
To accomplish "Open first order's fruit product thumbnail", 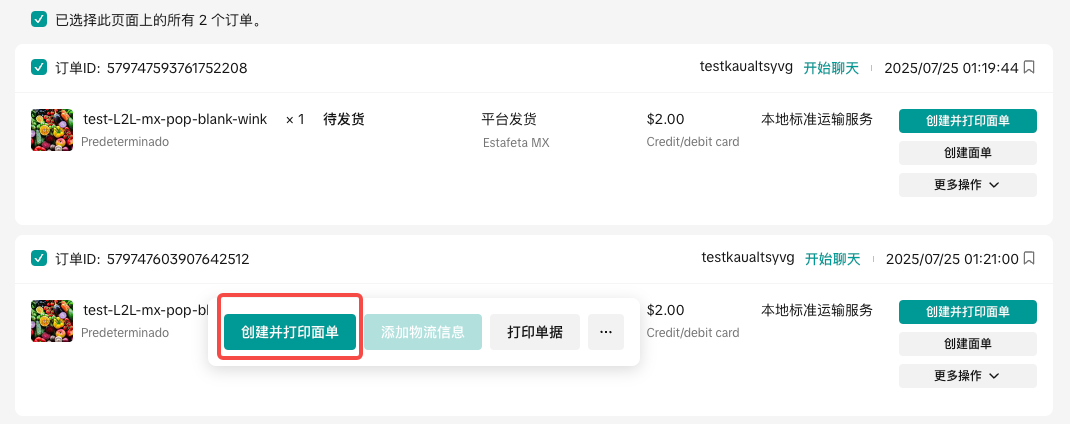I will tap(52, 130).
